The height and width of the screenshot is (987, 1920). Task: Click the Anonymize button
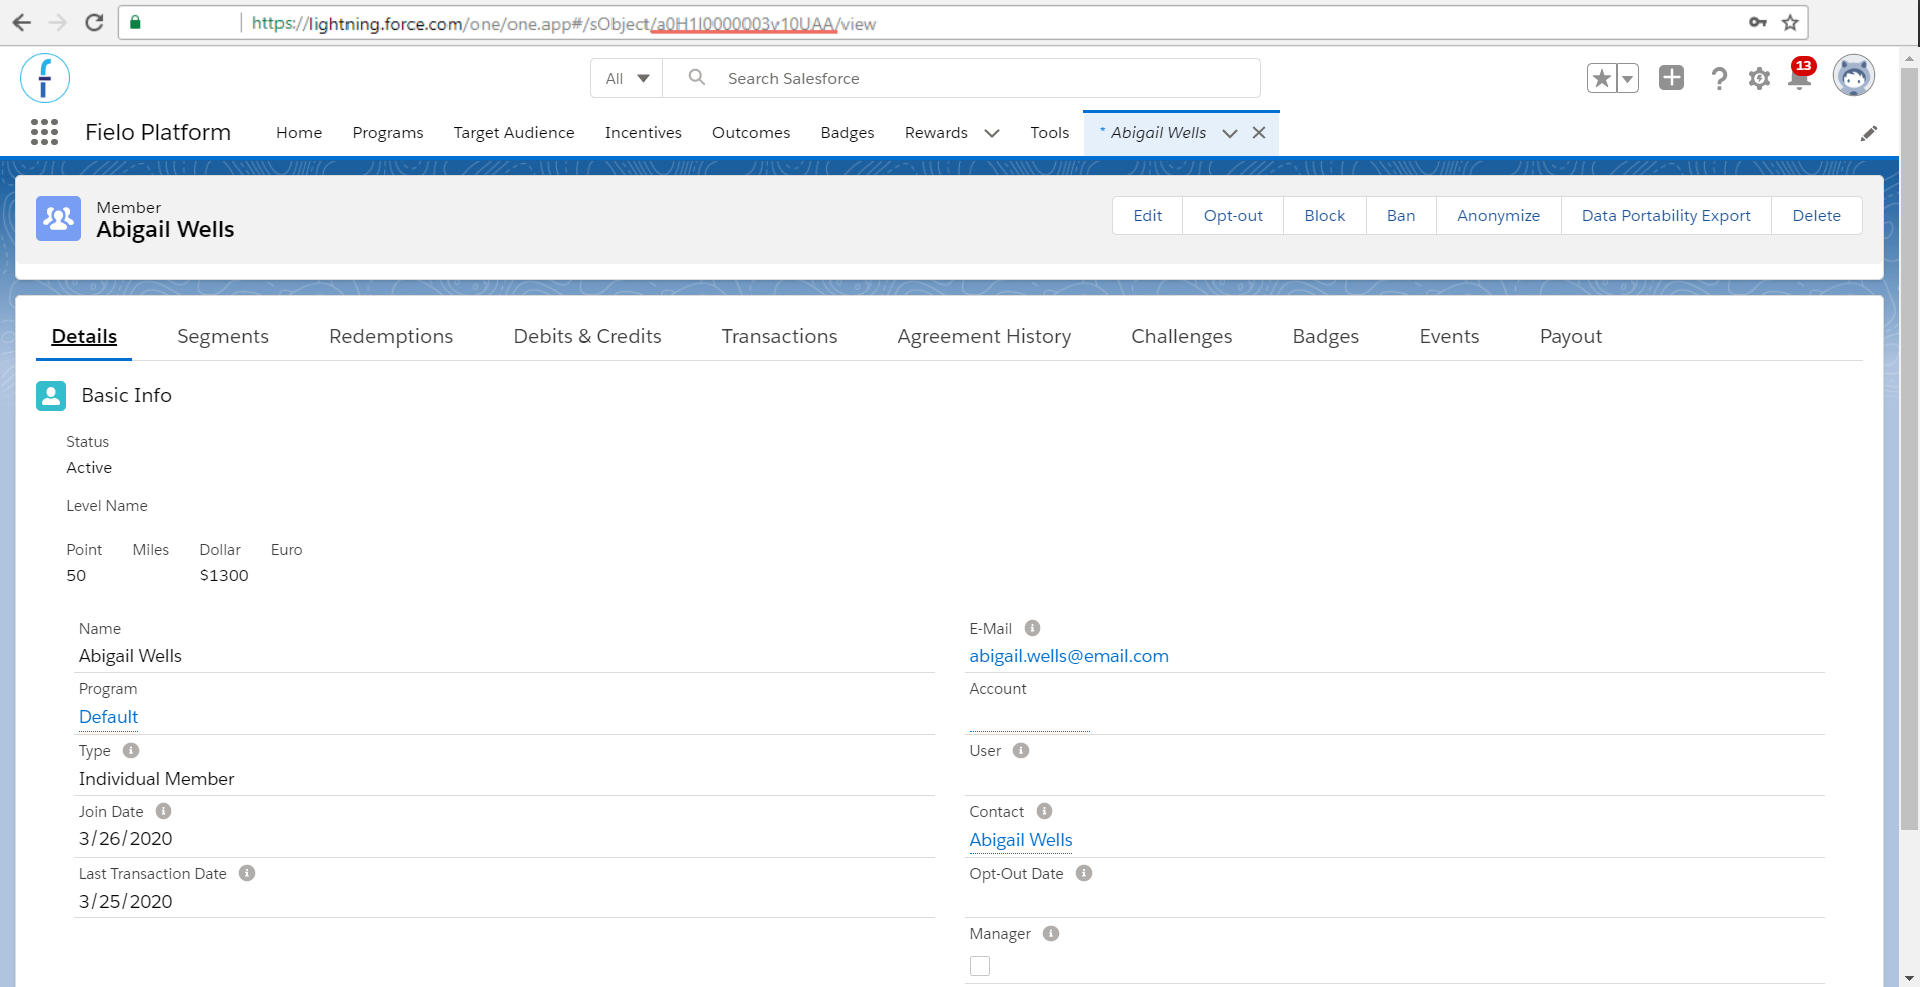1499,215
